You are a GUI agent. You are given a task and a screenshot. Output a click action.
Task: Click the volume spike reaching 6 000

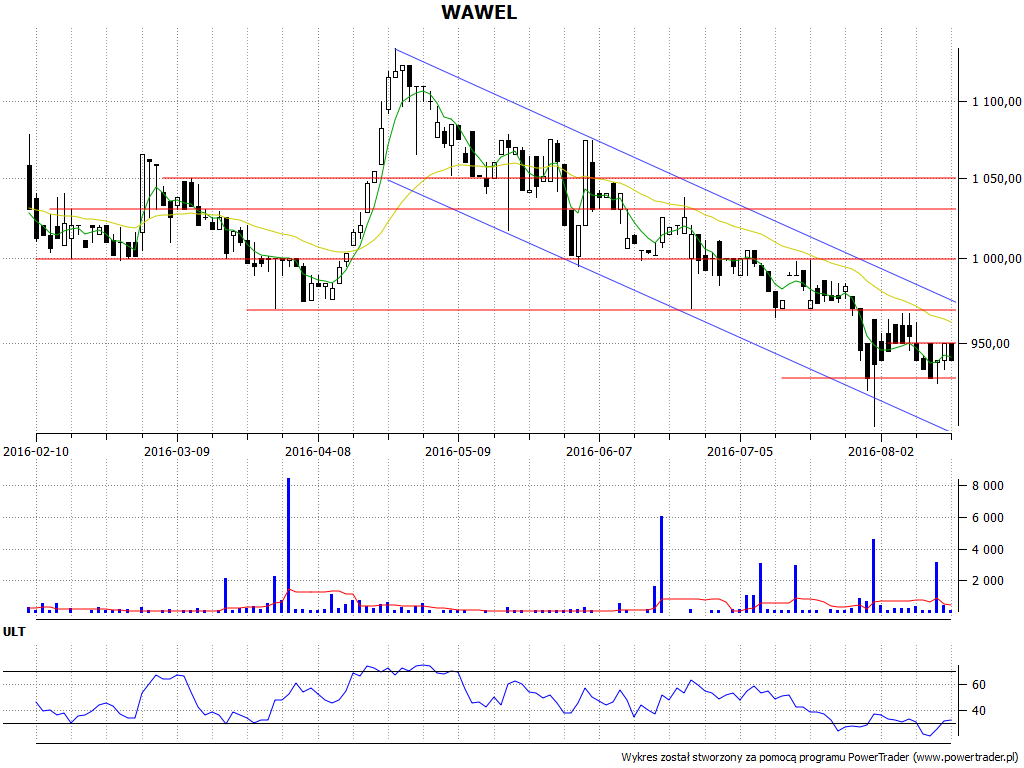point(661,564)
